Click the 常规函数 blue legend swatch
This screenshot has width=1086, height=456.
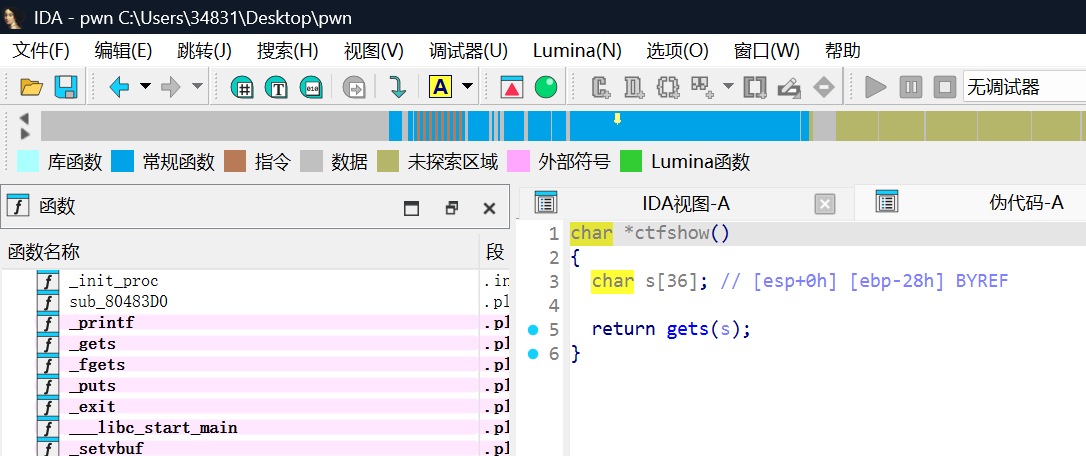pos(123,161)
